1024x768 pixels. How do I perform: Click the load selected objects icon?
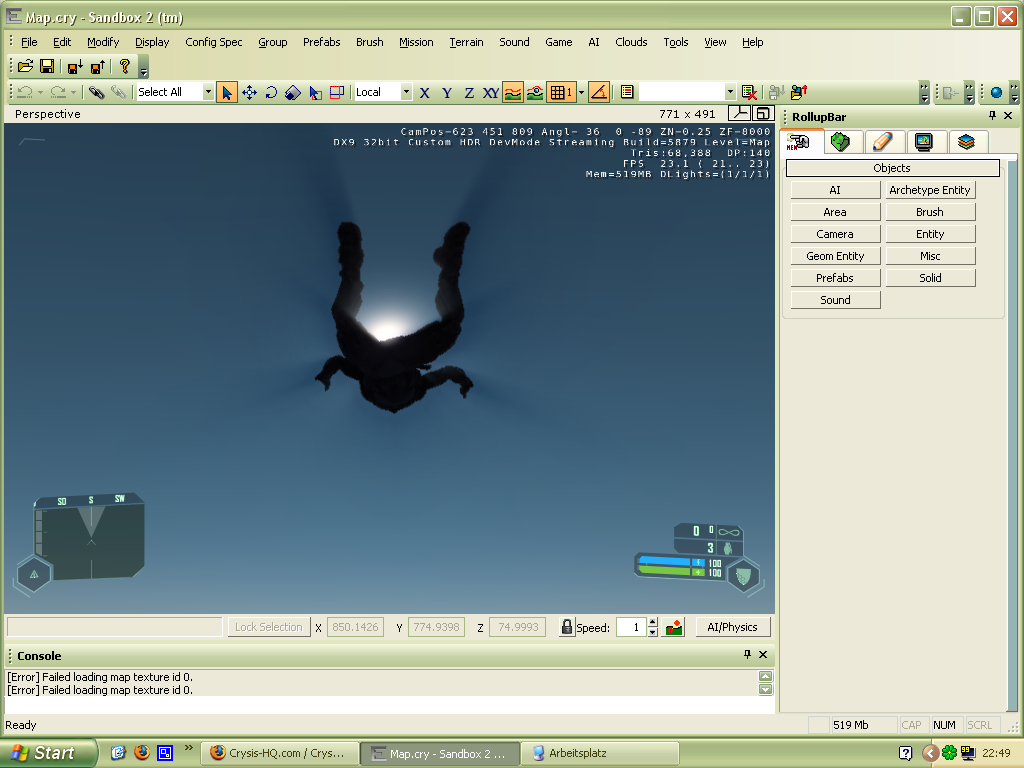coord(97,66)
